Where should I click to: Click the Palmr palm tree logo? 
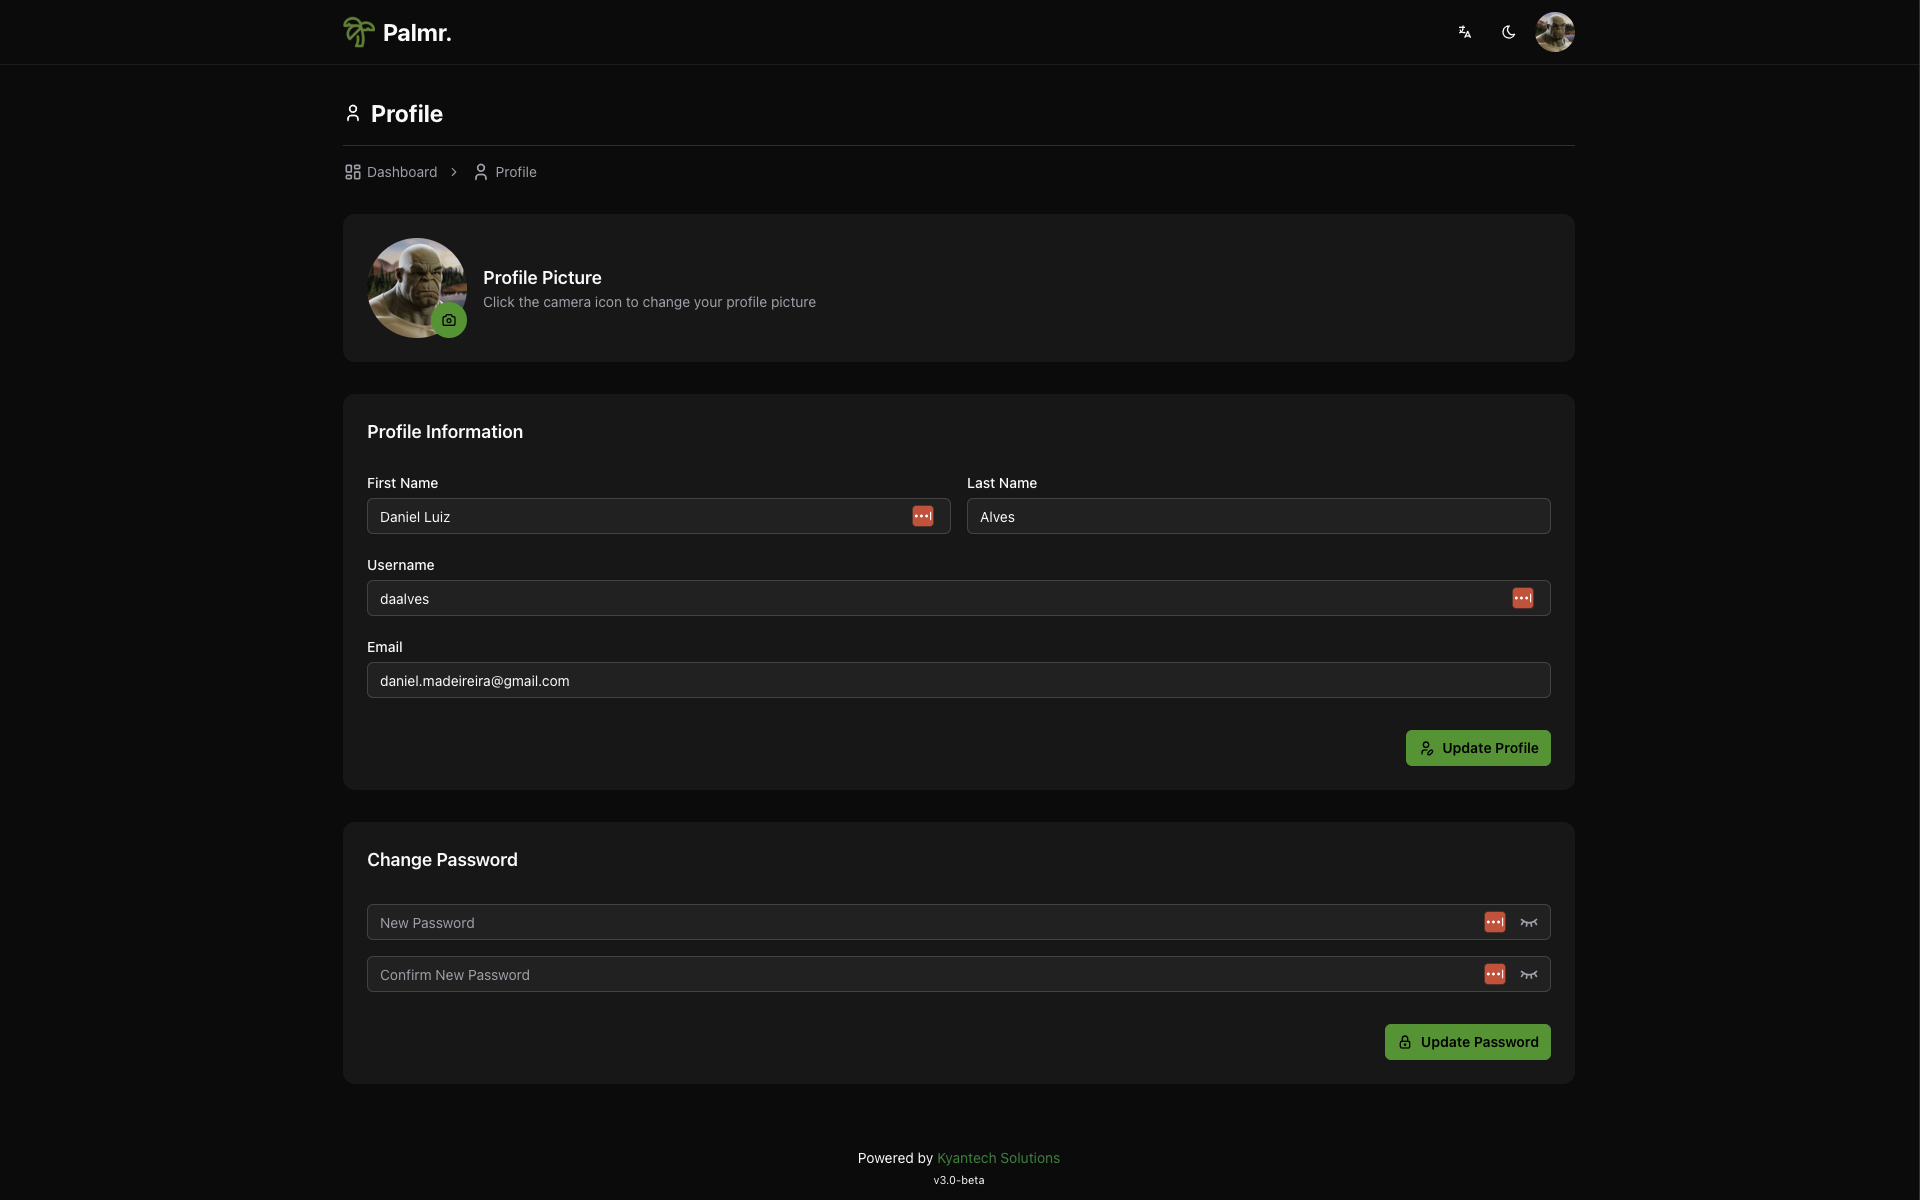pyautogui.click(x=358, y=32)
